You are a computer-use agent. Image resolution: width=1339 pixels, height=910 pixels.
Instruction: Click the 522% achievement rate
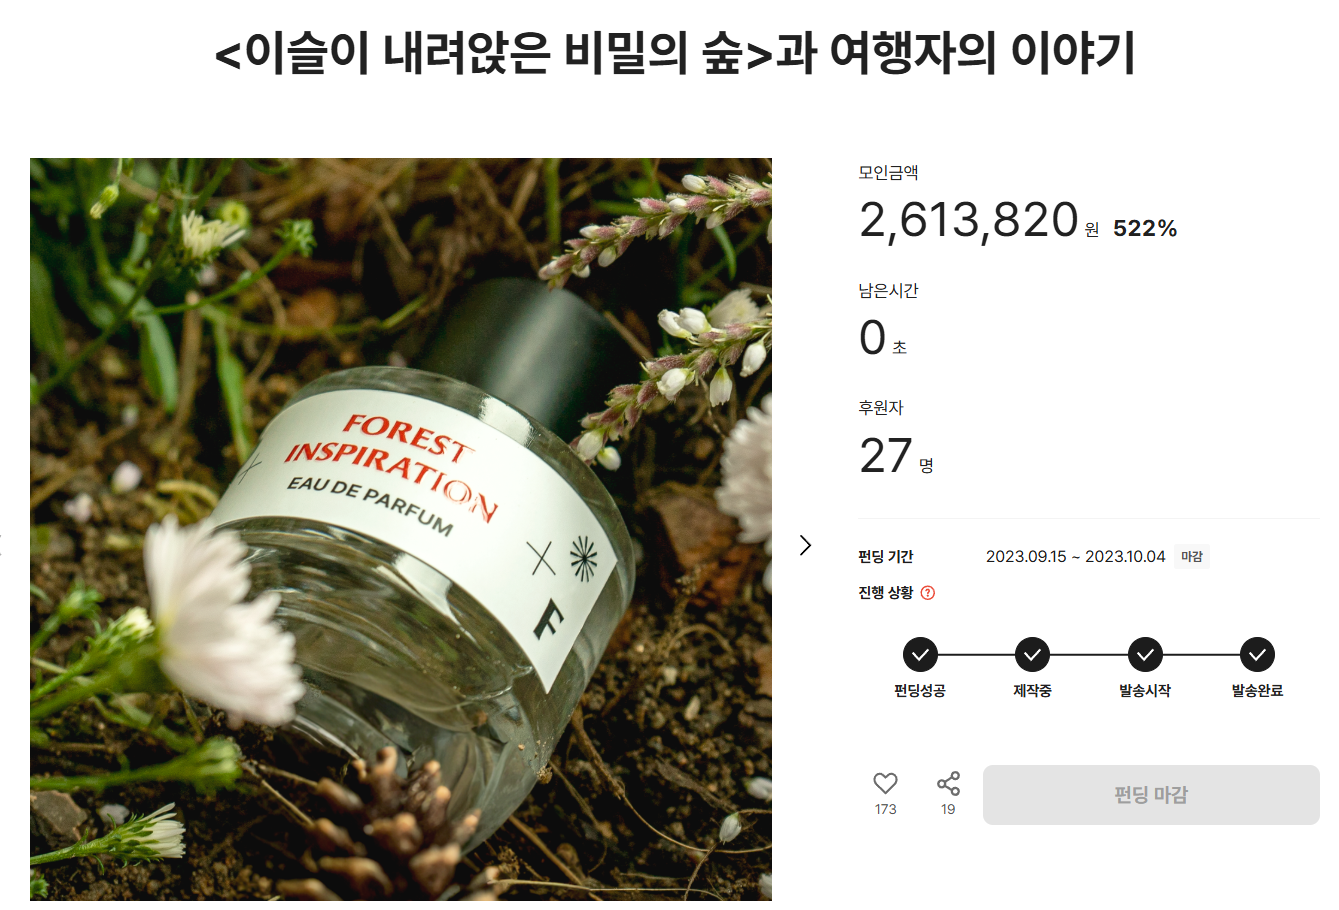[1145, 229]
